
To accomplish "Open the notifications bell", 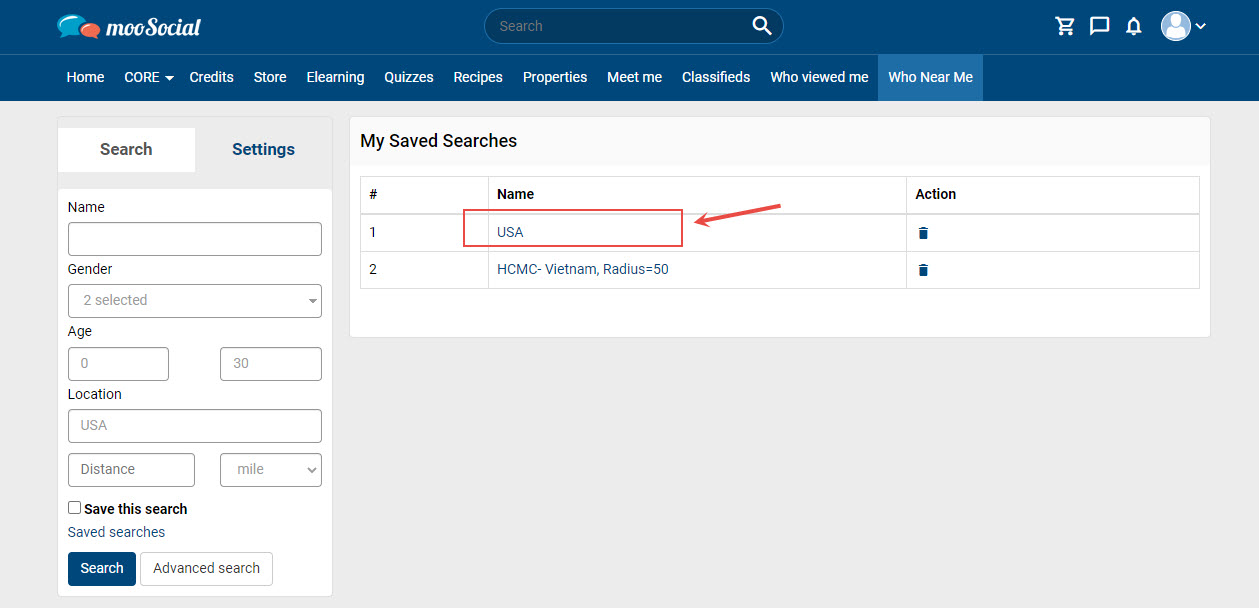I will [x=1133, y=26].
